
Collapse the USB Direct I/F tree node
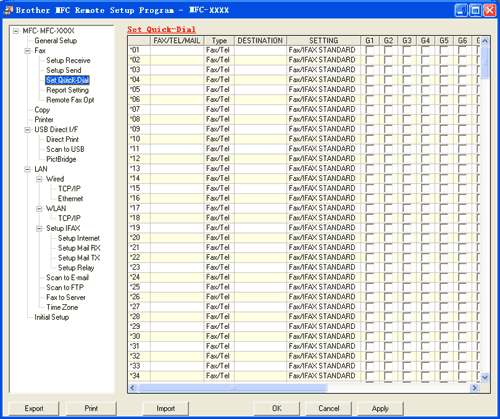(27, 130)
